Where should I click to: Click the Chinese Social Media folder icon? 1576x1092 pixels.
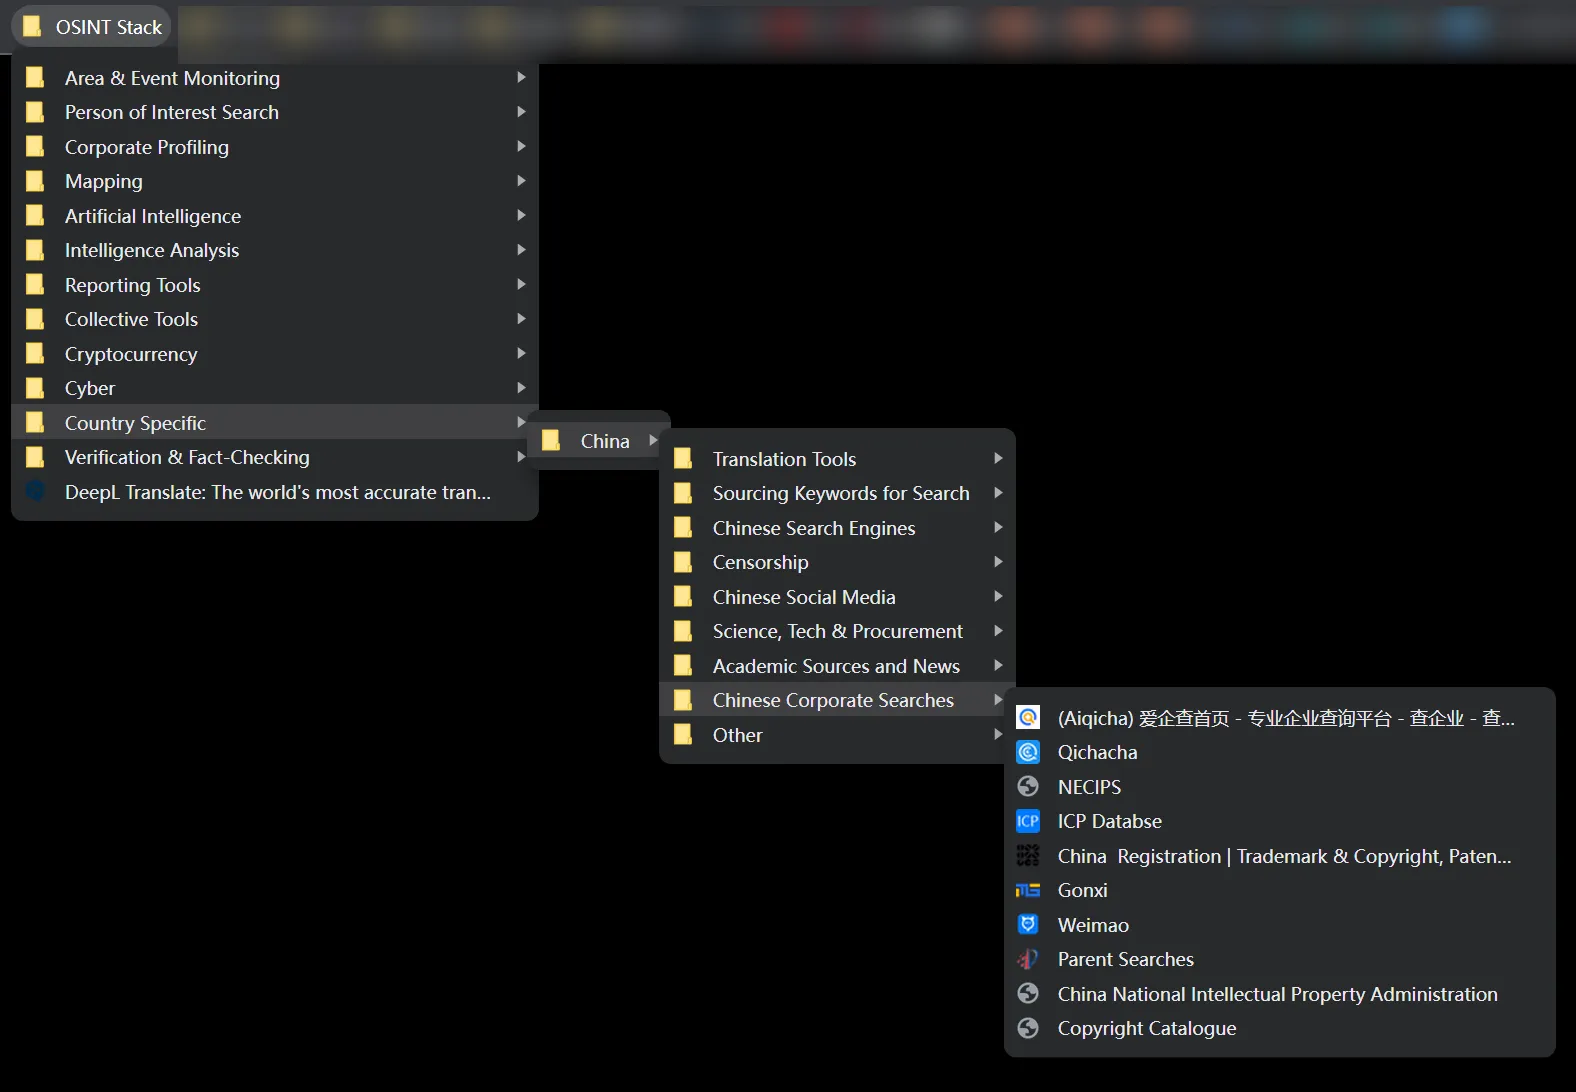pos(683,597)
